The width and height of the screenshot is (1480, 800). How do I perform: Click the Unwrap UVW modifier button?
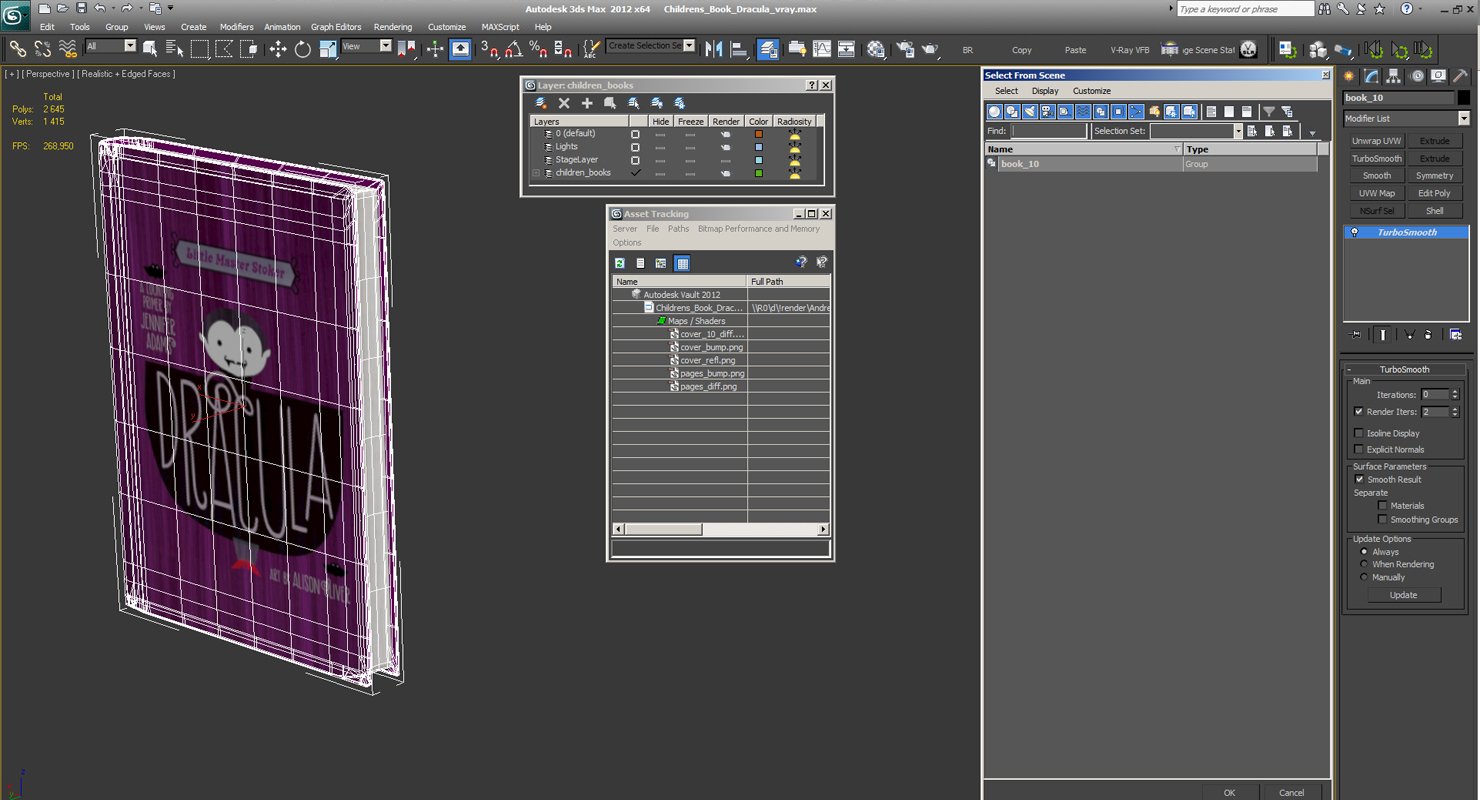point(1377,141)
